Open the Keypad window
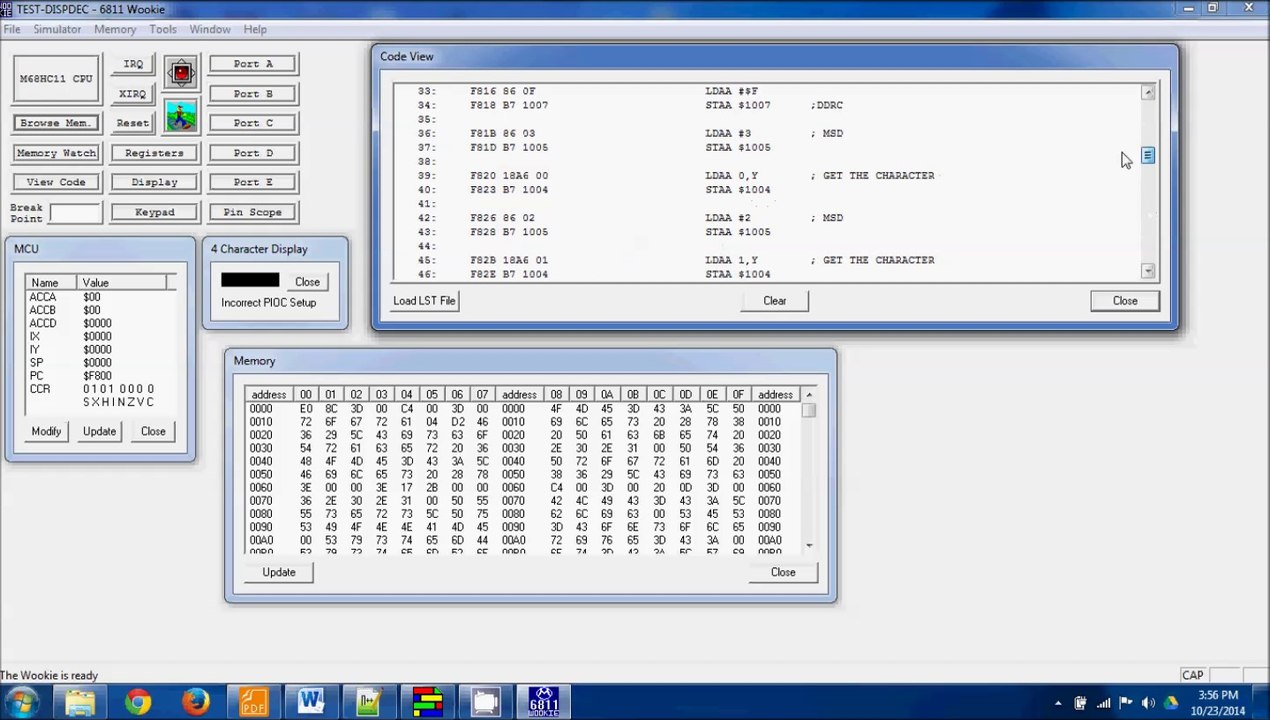 154,212
